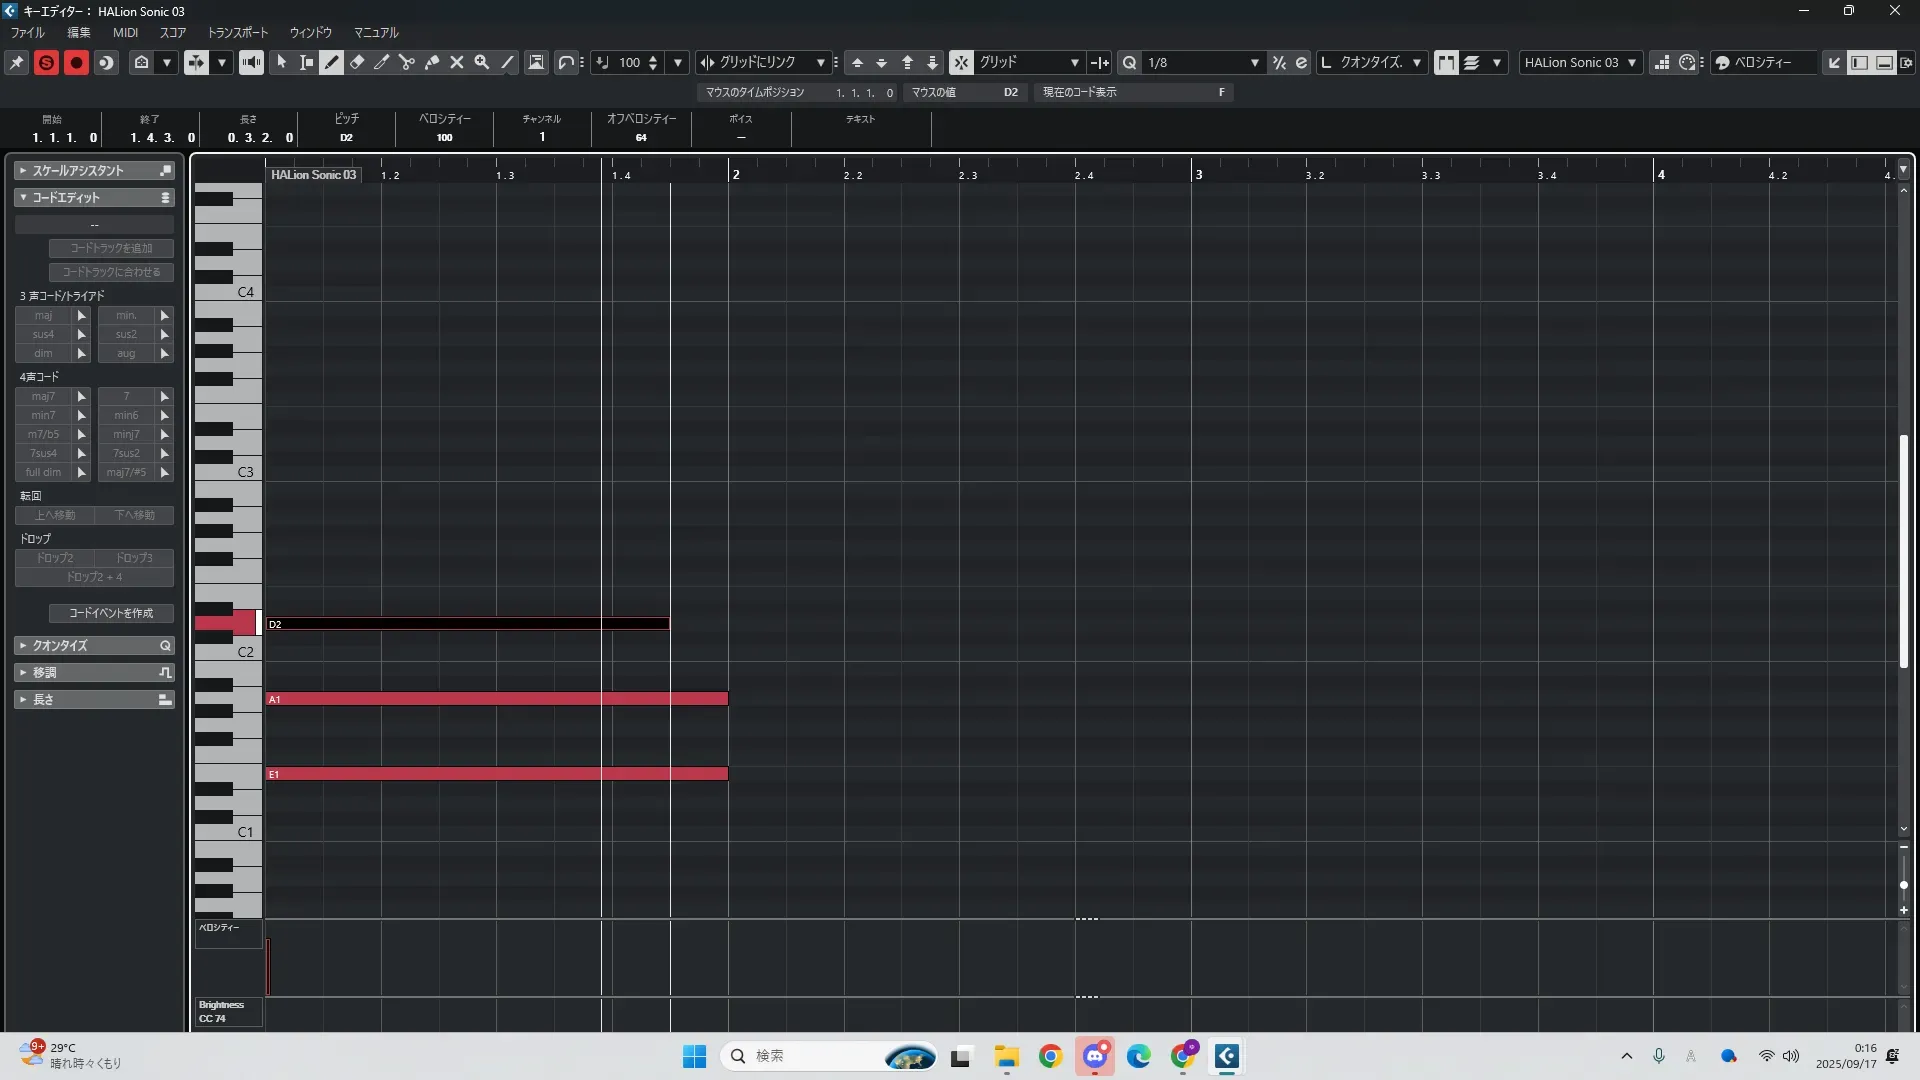Toggle the Record in Editor button
The height and width of the screenshot is (1080, 1920).
pos(76,62)
